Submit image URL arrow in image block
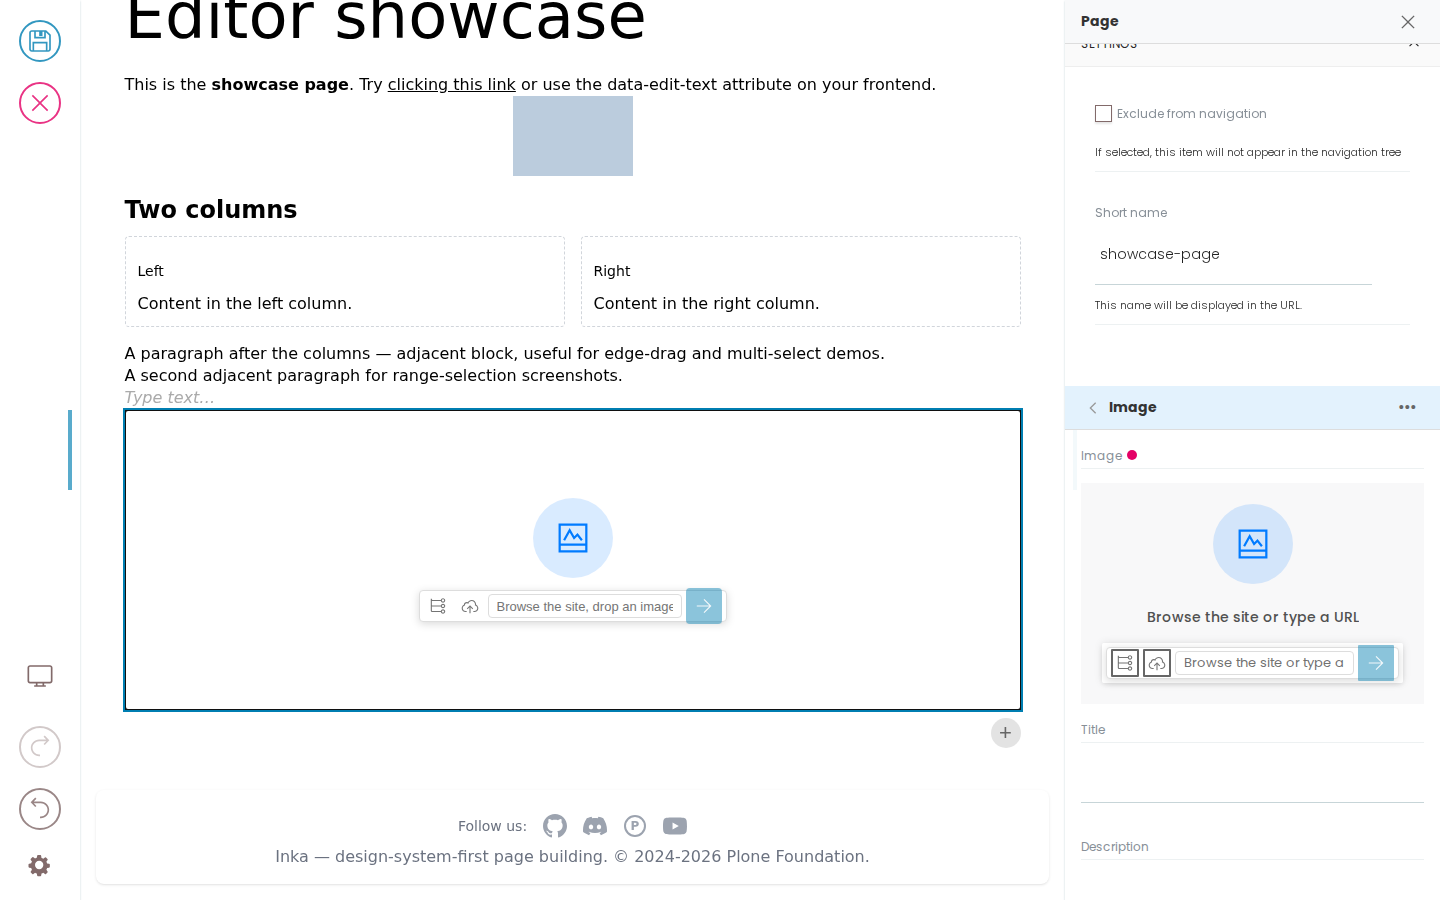 pyautogui.click(x=704, y=606)
